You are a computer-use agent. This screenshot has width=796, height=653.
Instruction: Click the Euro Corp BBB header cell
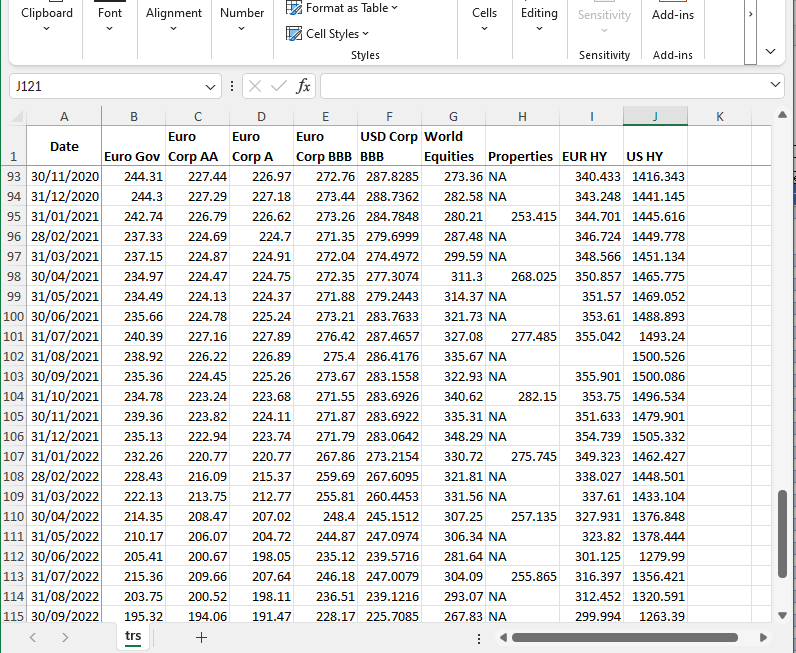pyautogui.click(x=325, y=146)
